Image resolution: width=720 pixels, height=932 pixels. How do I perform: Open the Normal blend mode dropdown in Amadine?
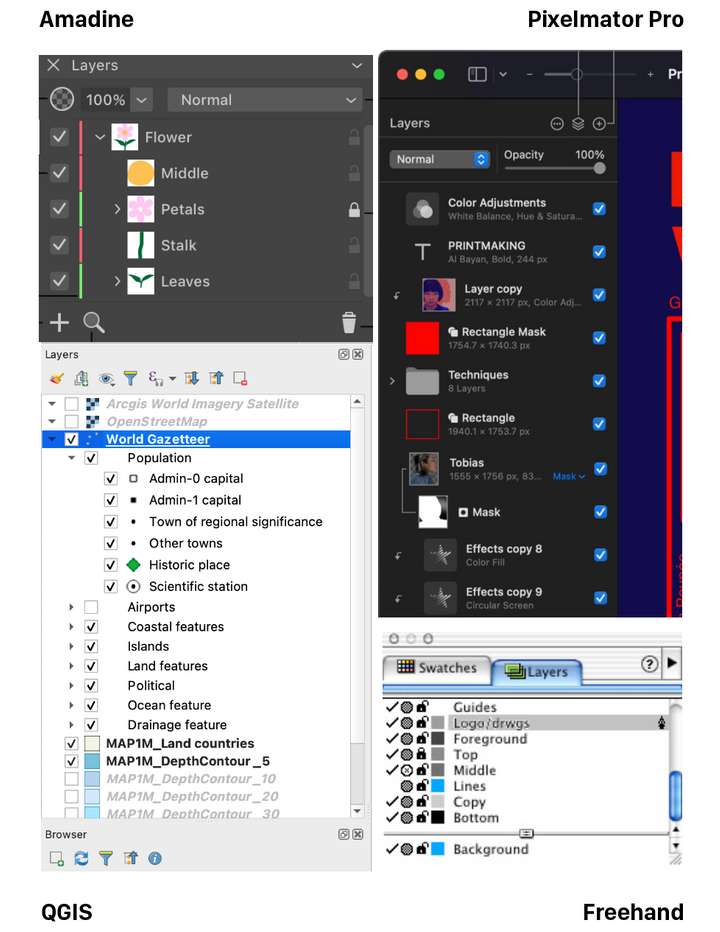pyautogui.click(x=265, y=100)
